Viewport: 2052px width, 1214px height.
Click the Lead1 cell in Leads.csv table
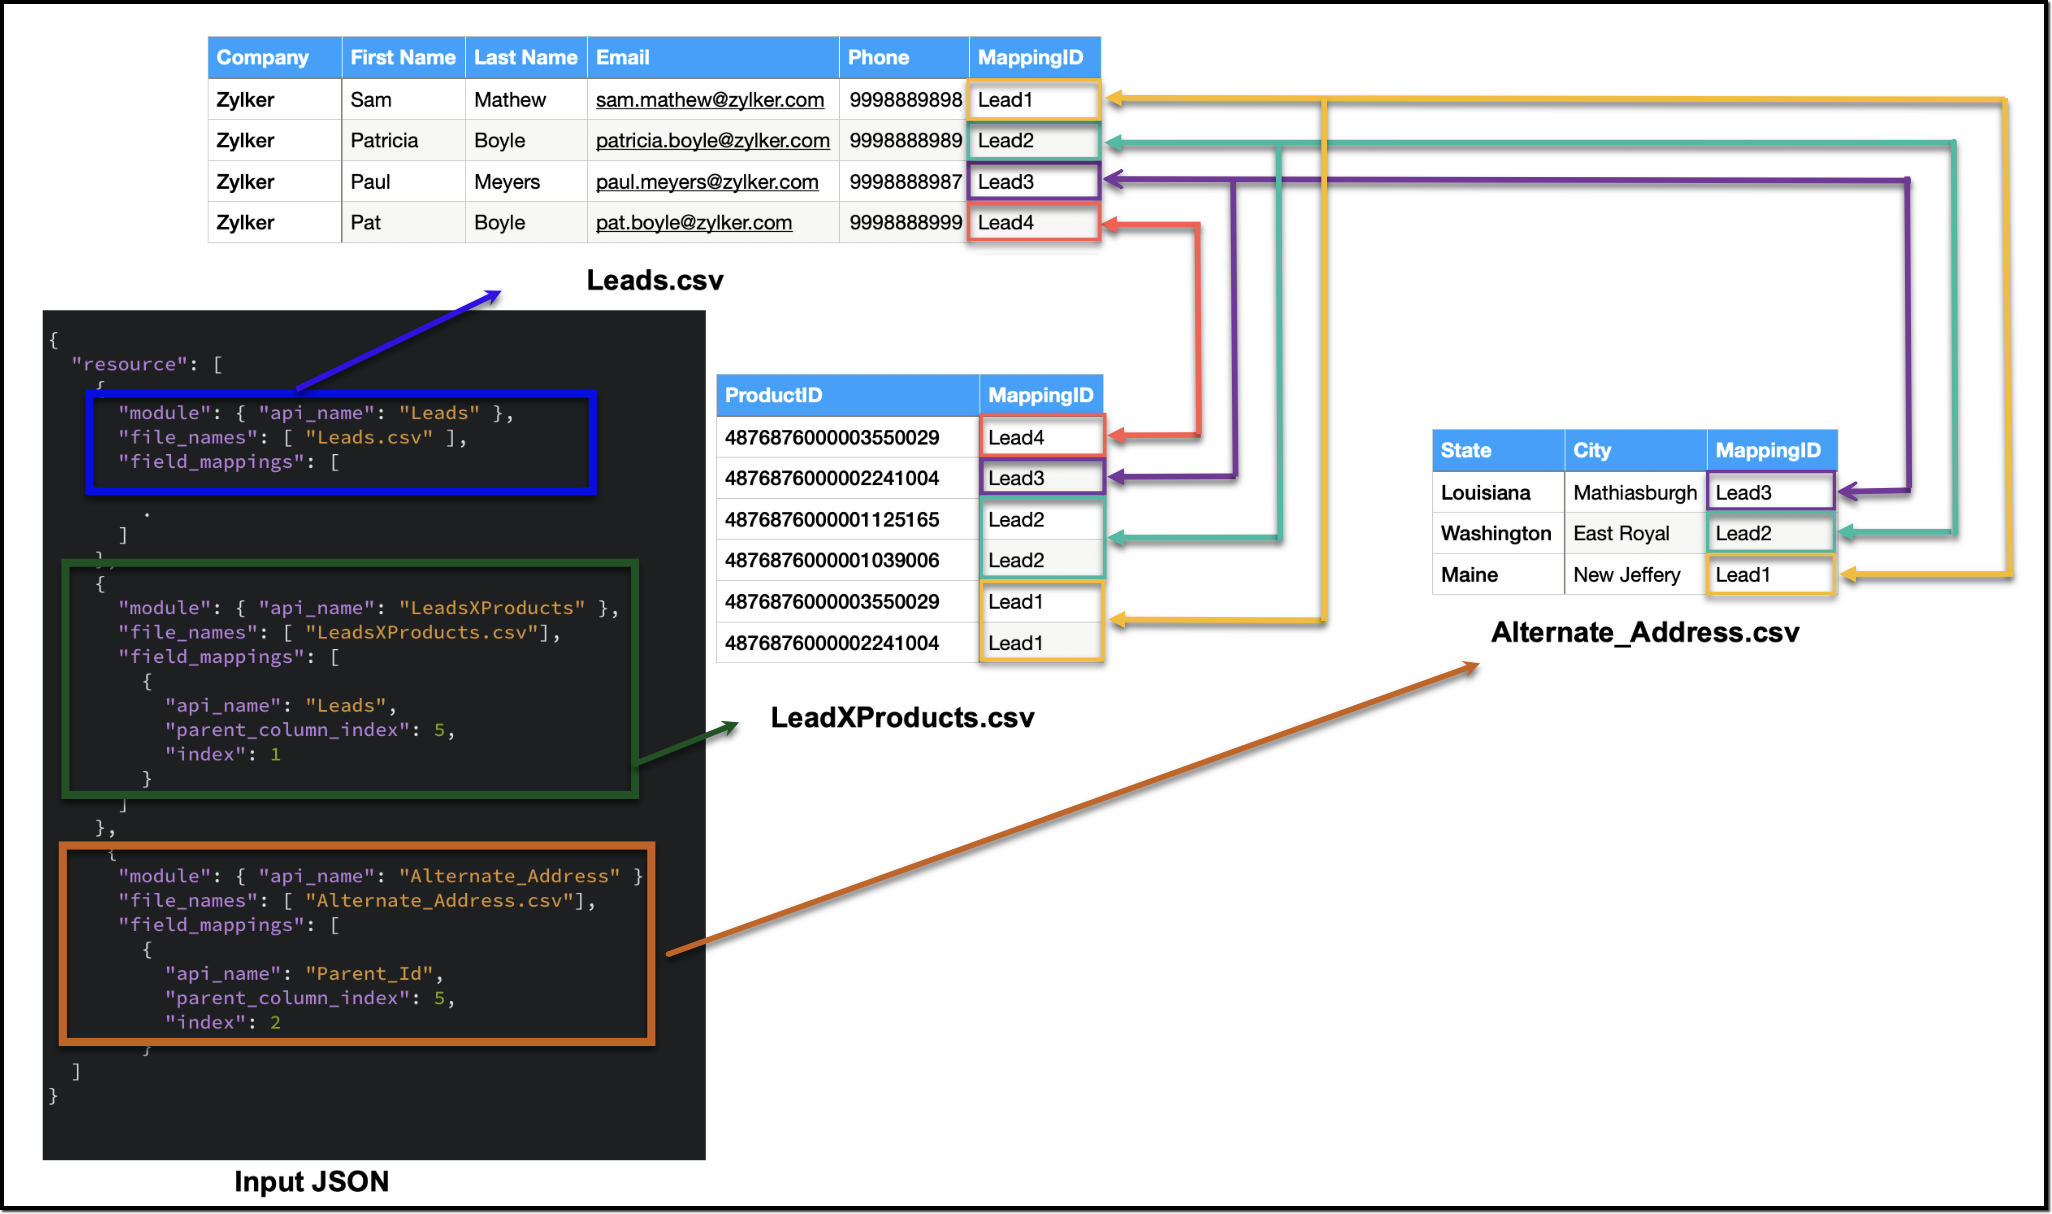point(1033,100)
